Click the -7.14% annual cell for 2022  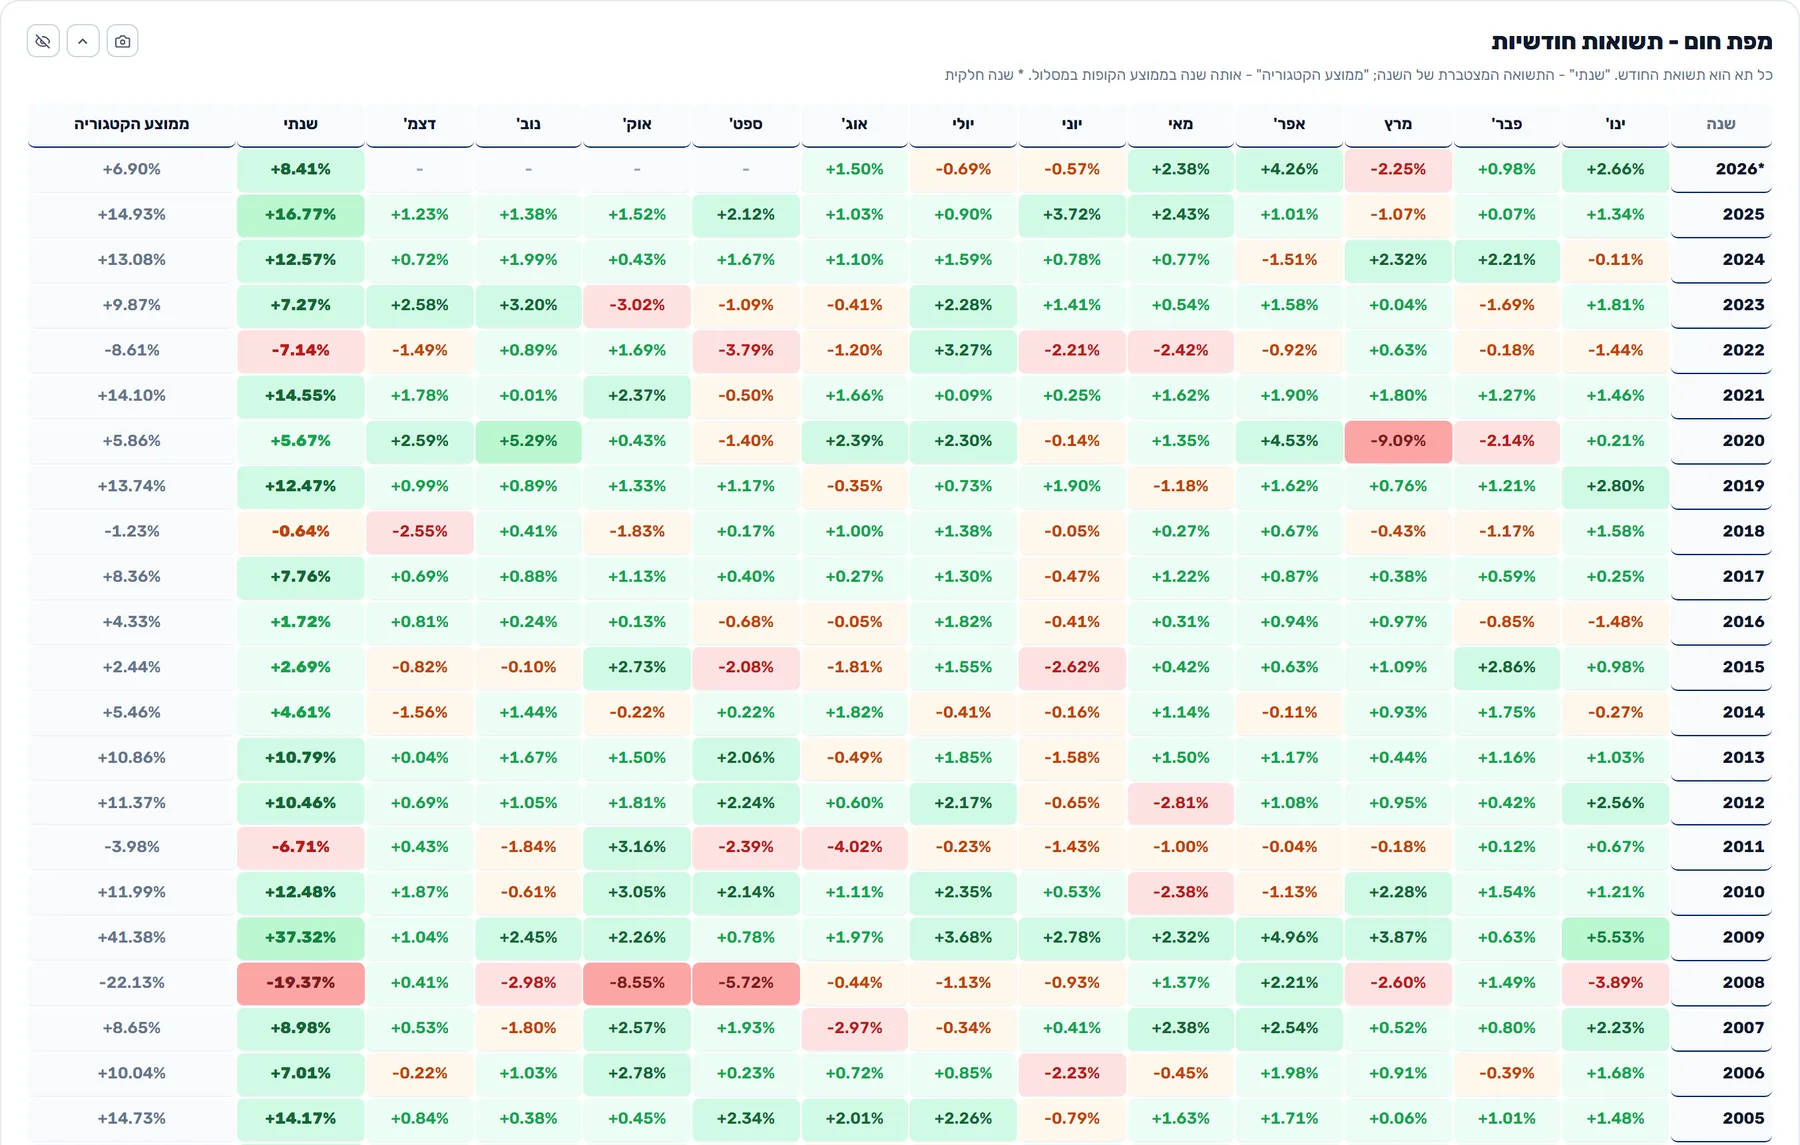click(x=300, y=351)
